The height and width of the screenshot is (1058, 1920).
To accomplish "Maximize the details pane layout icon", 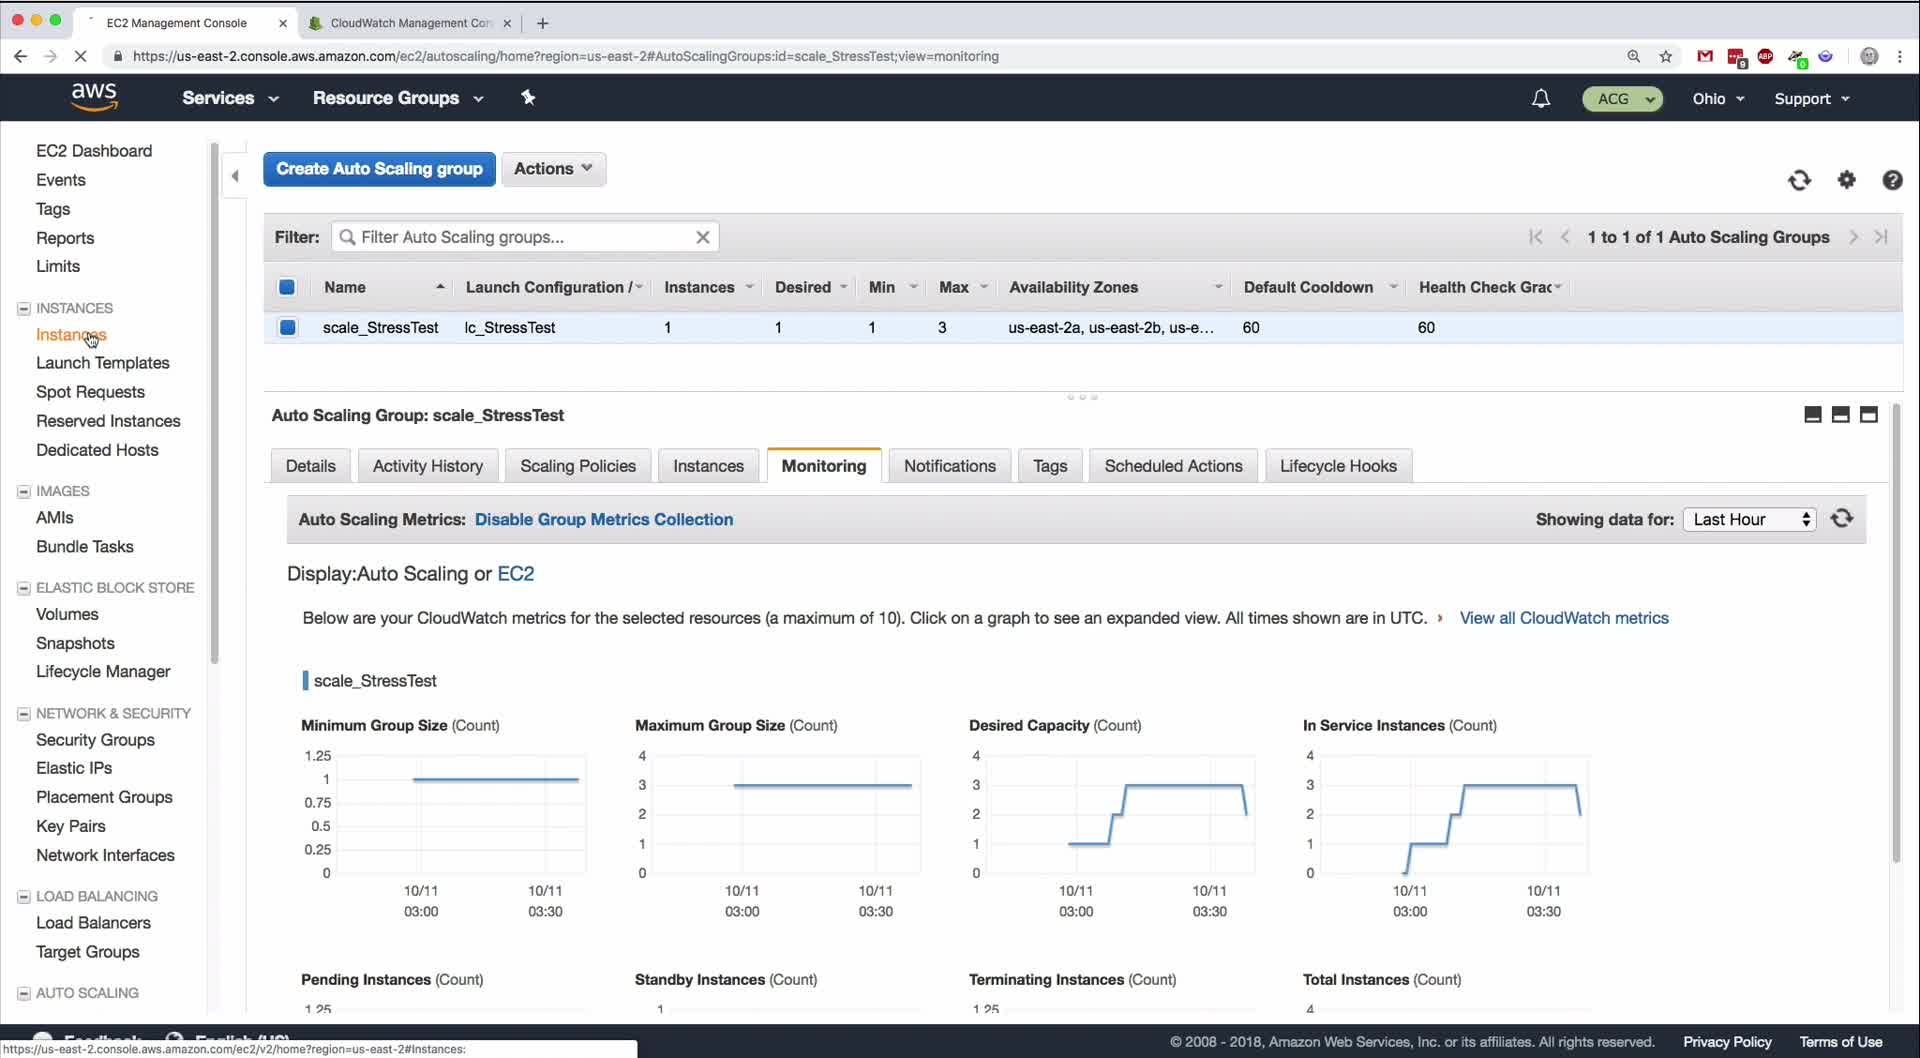I will [x=1868, y=415].
